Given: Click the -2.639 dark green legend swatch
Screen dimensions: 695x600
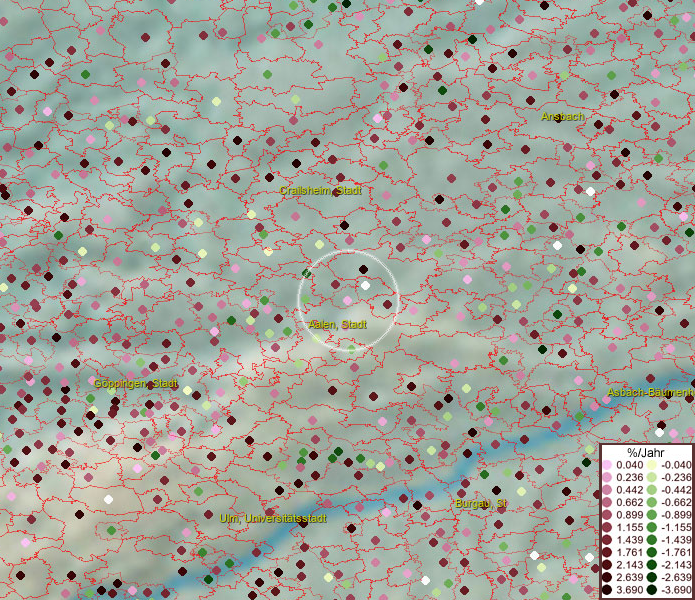Looking at the screenshot, I should tap(652, 577).
